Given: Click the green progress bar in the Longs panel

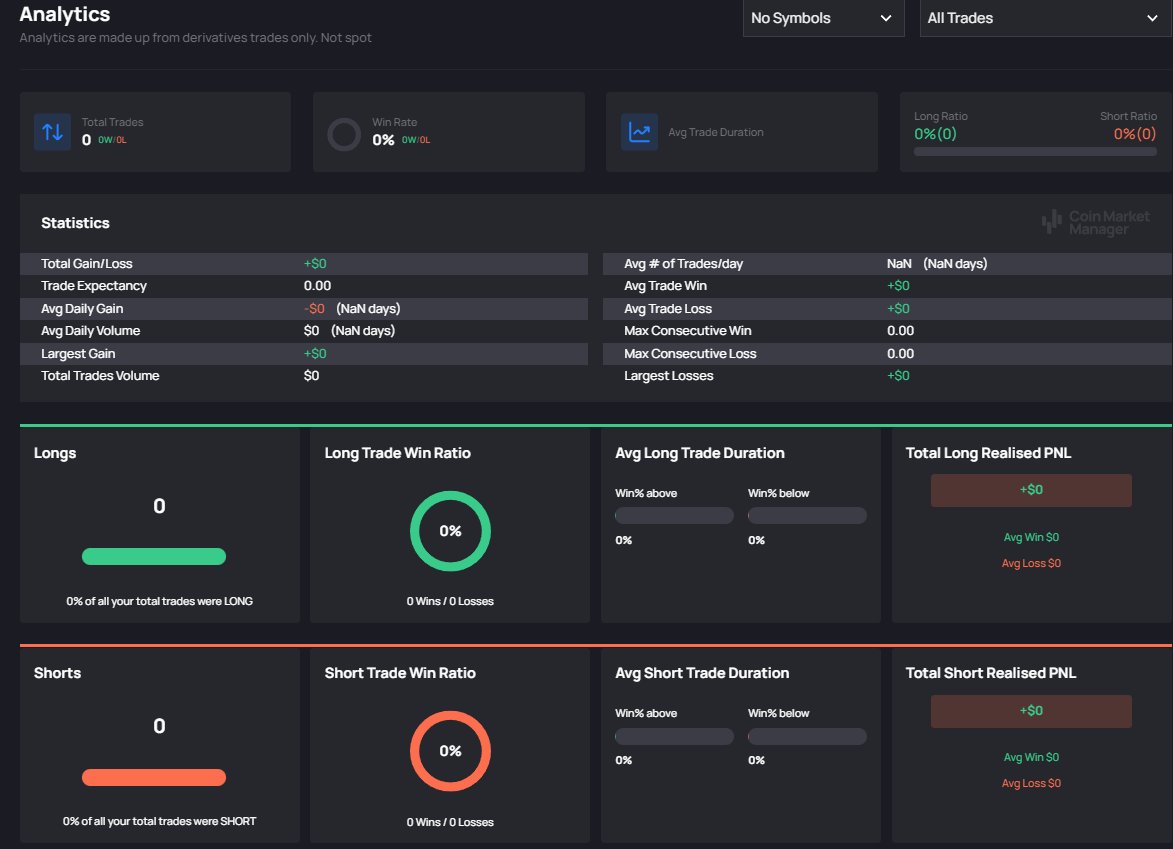Looking at the screenshot, I should pyautogui.click(x=154, y=556).
